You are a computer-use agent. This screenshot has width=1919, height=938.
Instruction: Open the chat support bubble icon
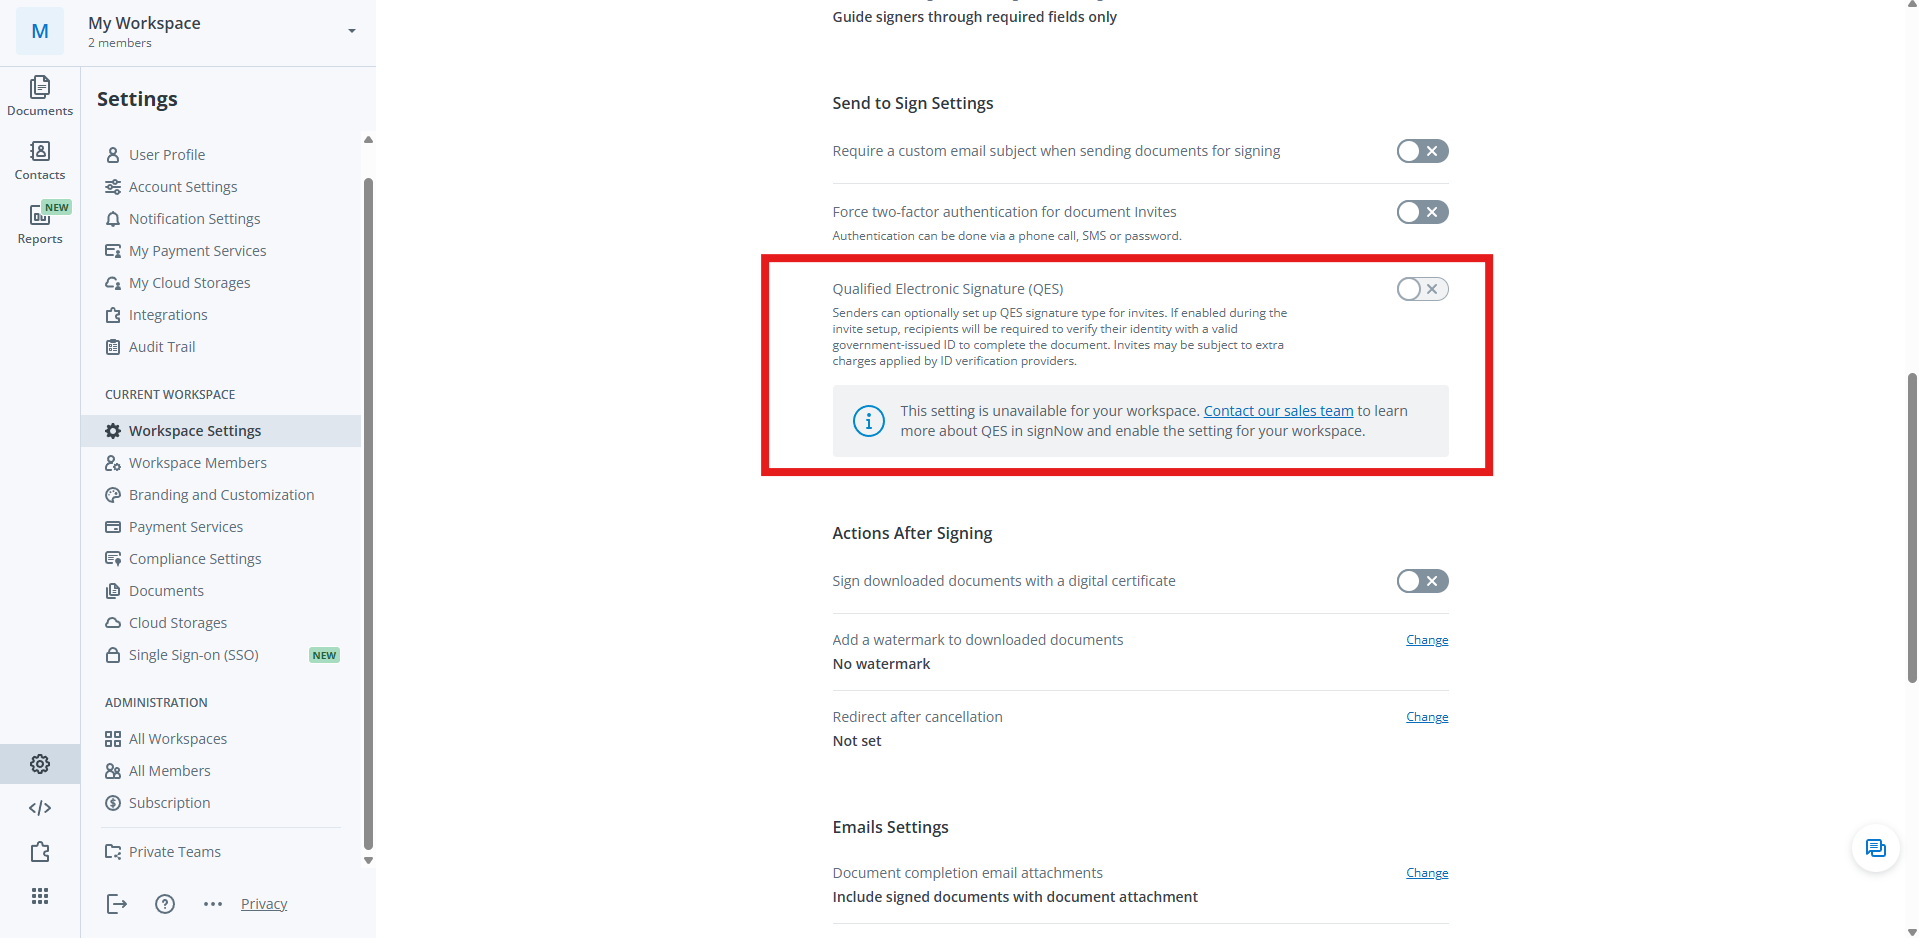[1875, 849]
